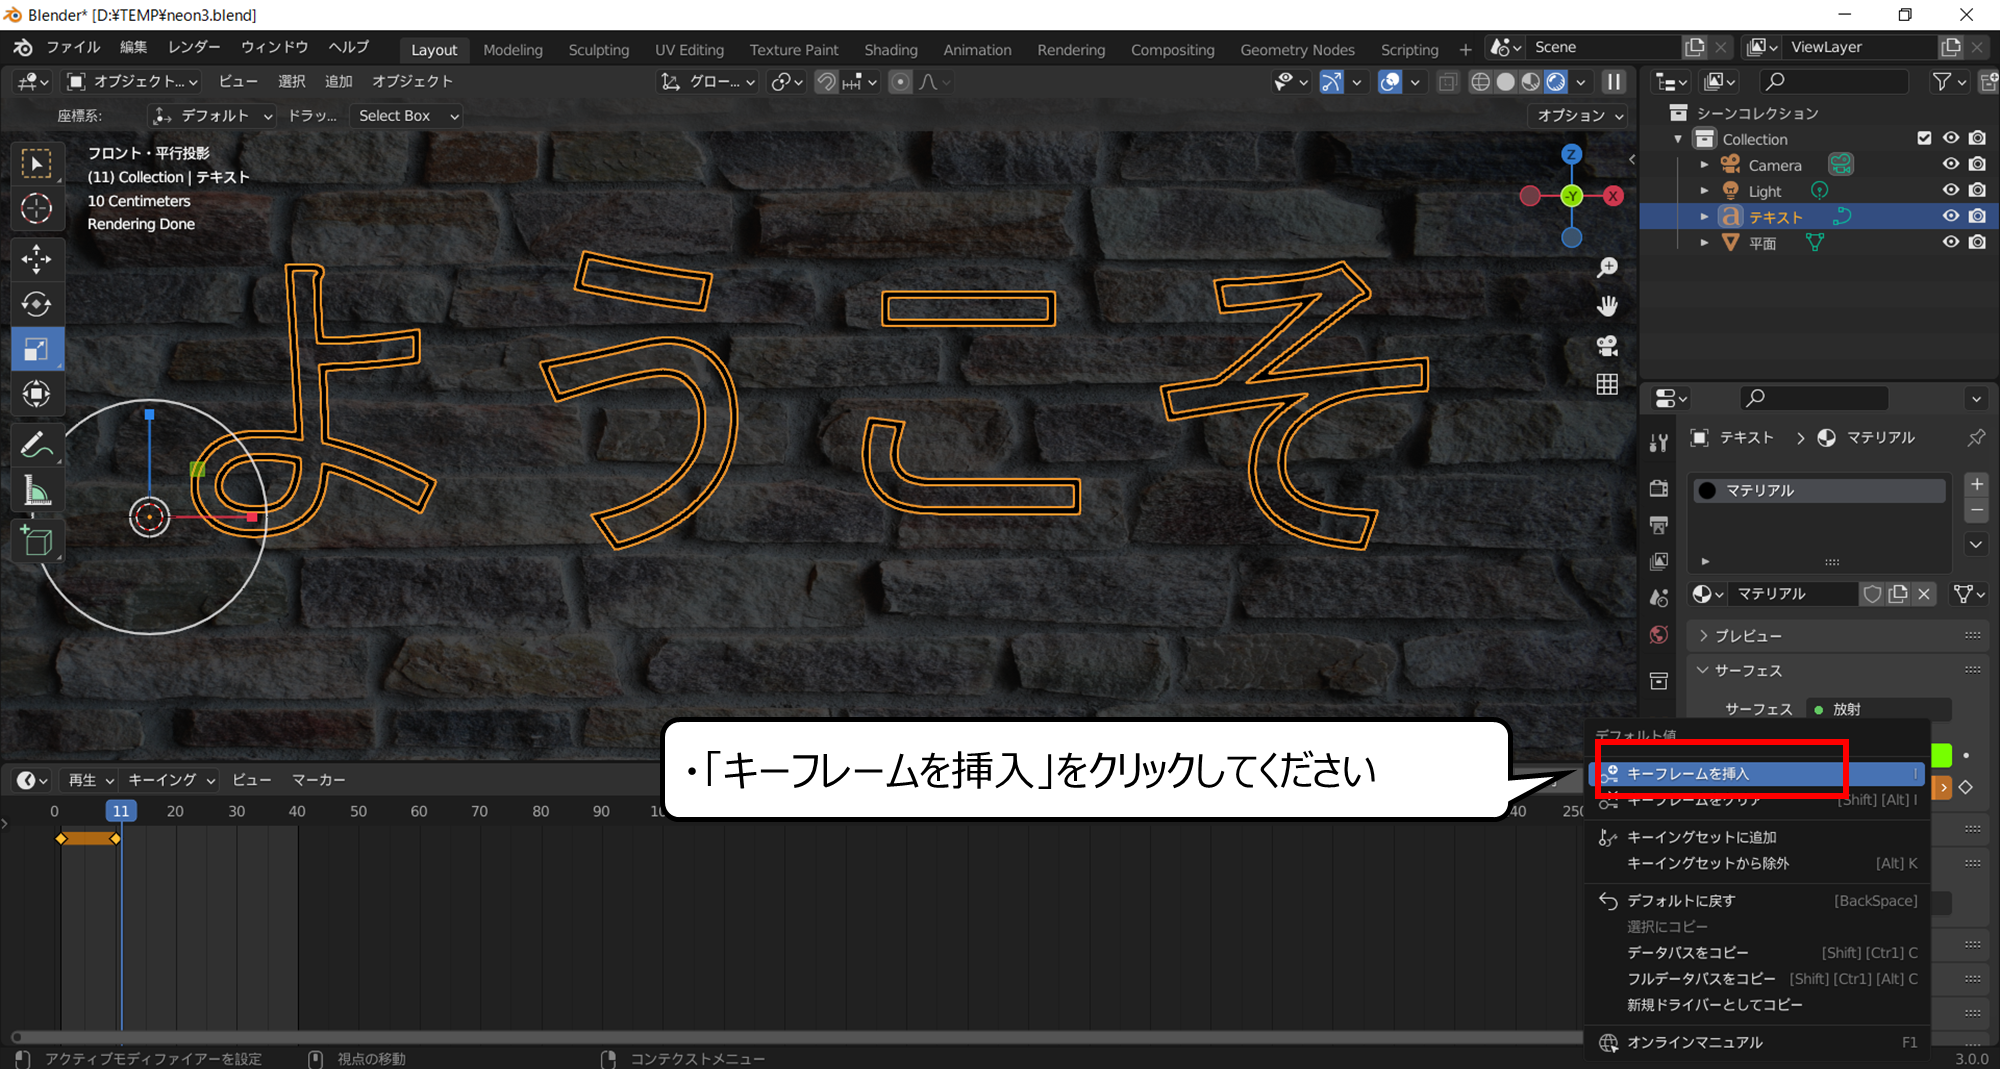Switch to Shading workspace tab
Image resolution: width=2000 pixels, height=1069 pixels.
click(891, 50)
